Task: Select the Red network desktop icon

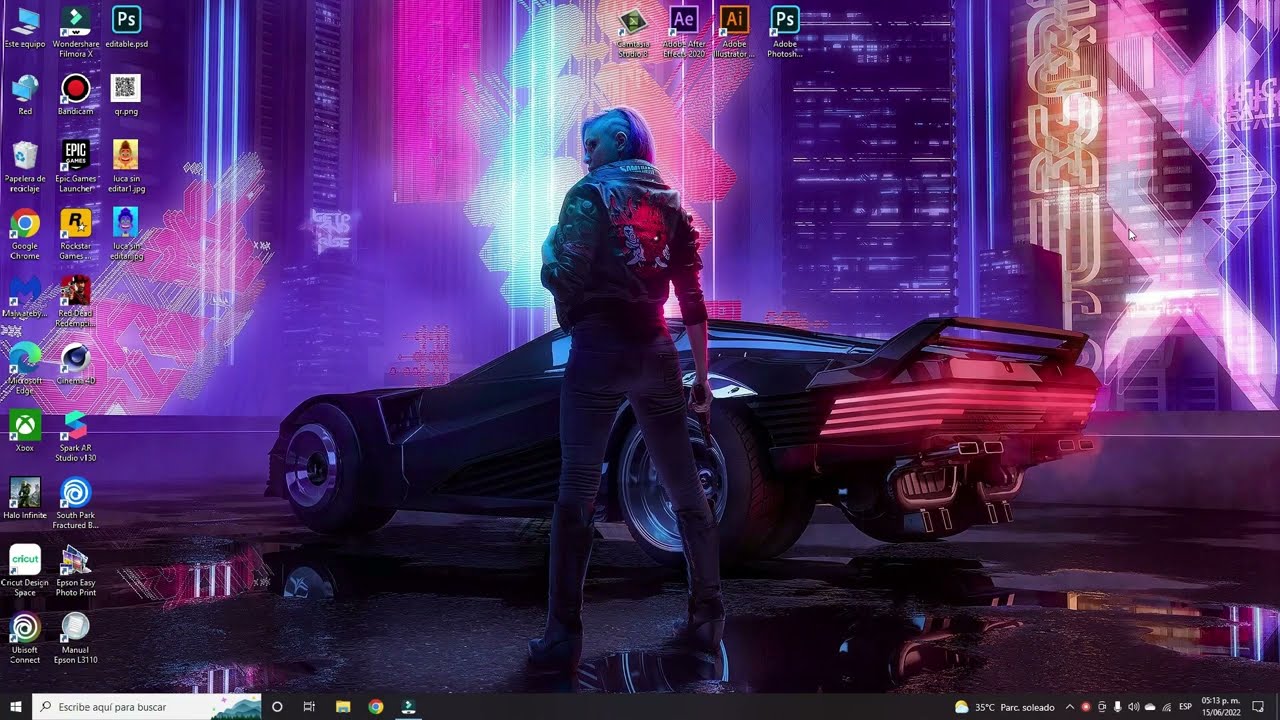Action: pyautogui.click(x=25, y=96)
